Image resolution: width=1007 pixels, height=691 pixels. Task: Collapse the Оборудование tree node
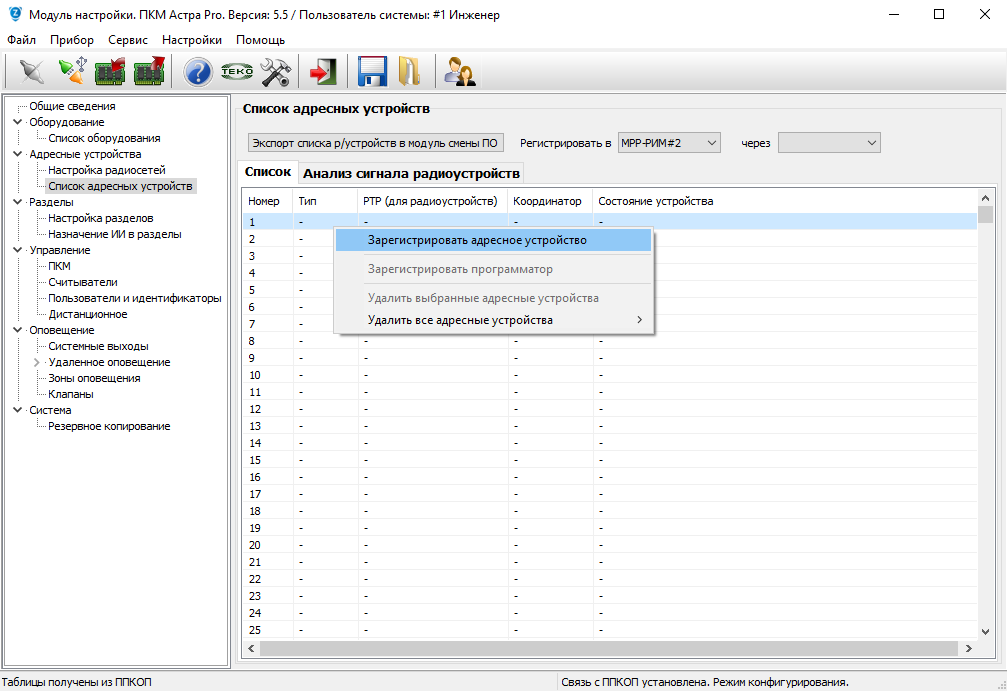click(x=17, y=122)
